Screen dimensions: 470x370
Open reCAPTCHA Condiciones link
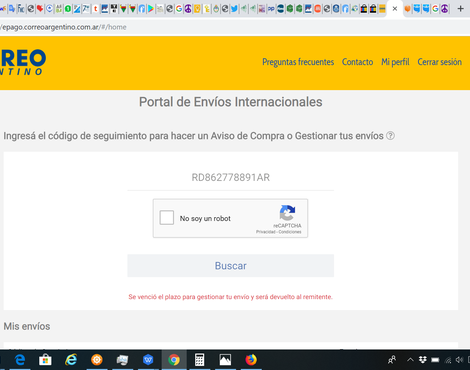pos(290,232)
